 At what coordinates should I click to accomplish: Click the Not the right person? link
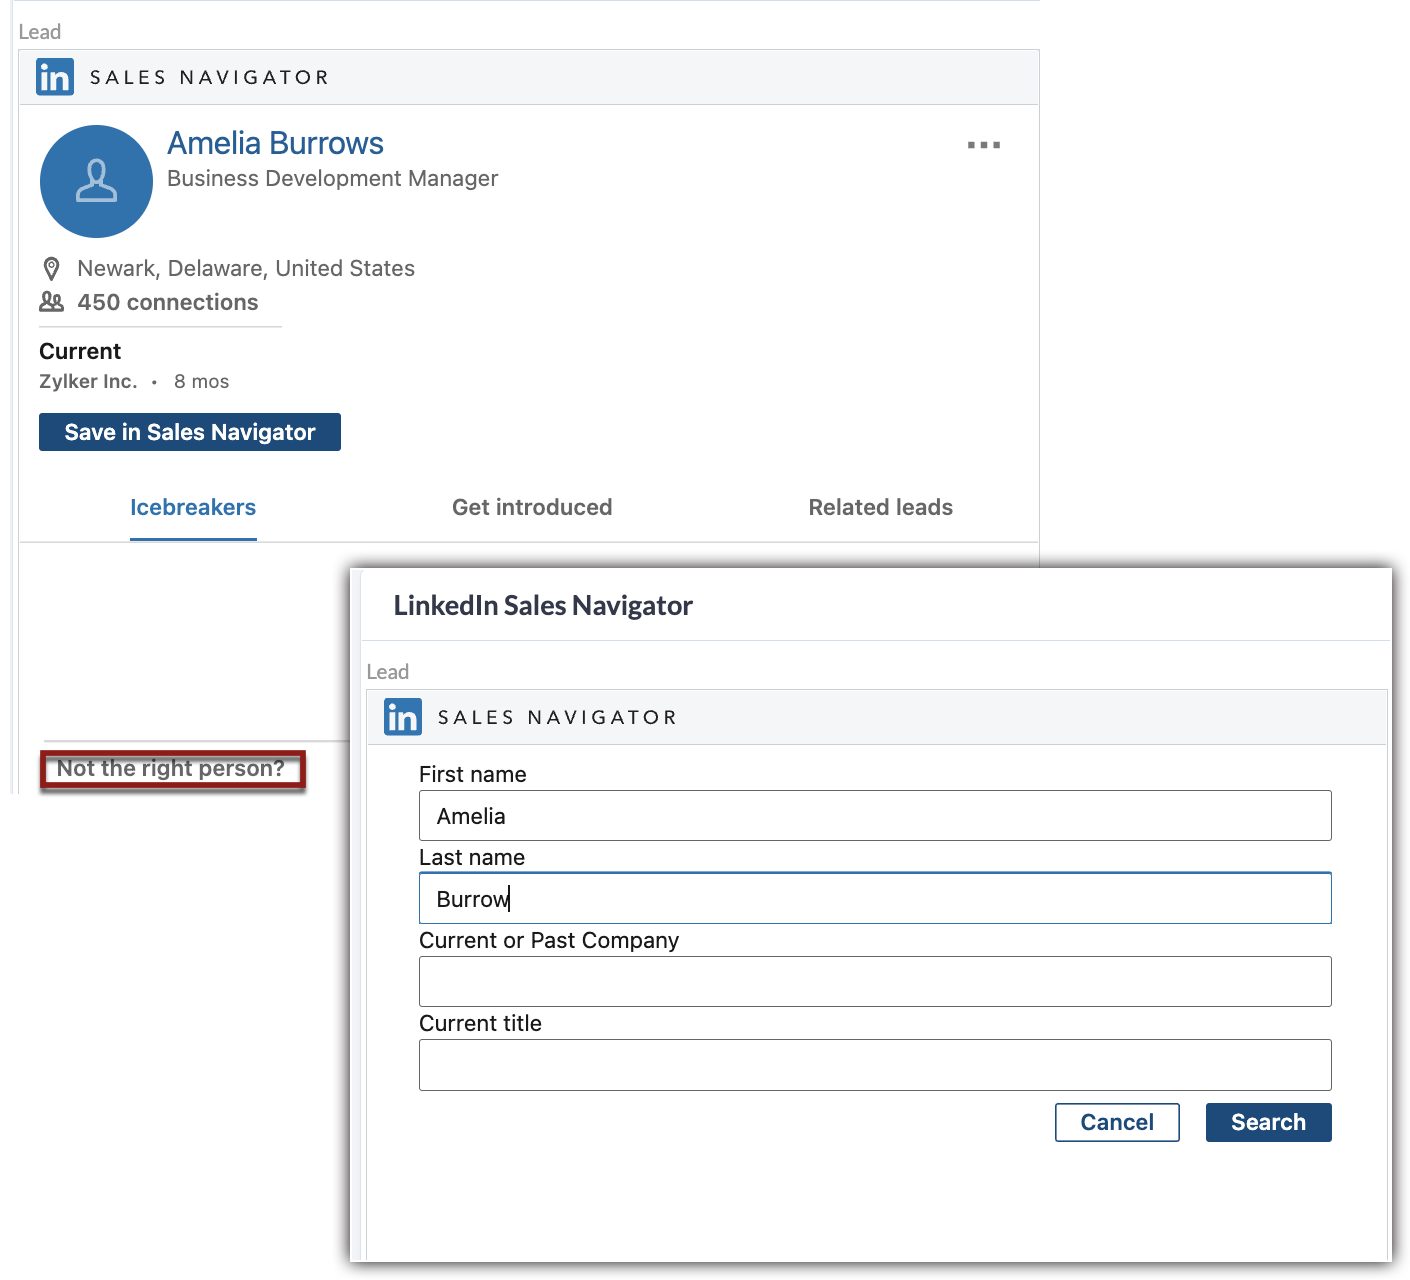[171, 768]
